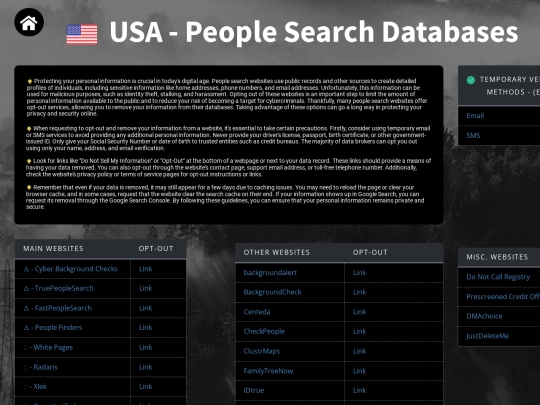
Task: Click the lightbulb icon before 'Protecting your personal'
Action: [30, 82]
